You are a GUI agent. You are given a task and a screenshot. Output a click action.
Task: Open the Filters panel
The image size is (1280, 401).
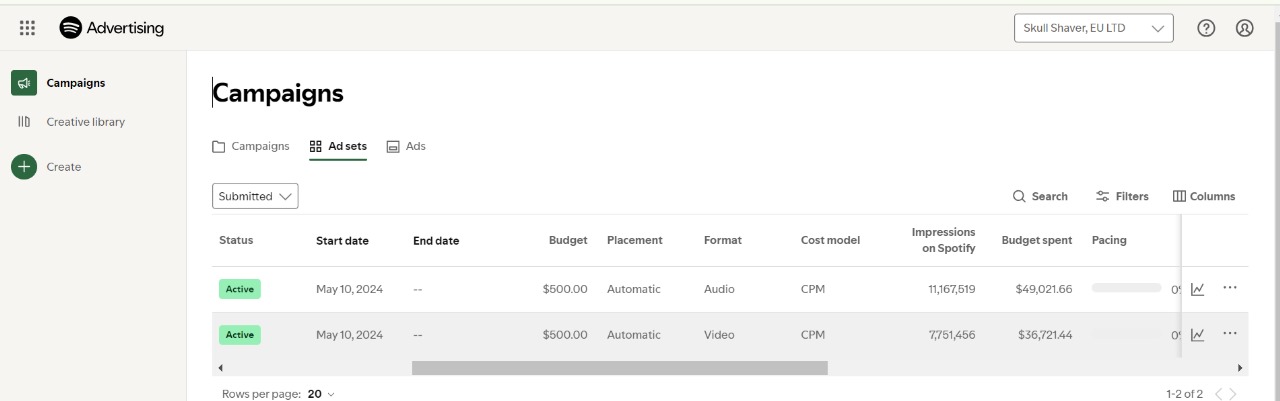[x=1122, y=196]
